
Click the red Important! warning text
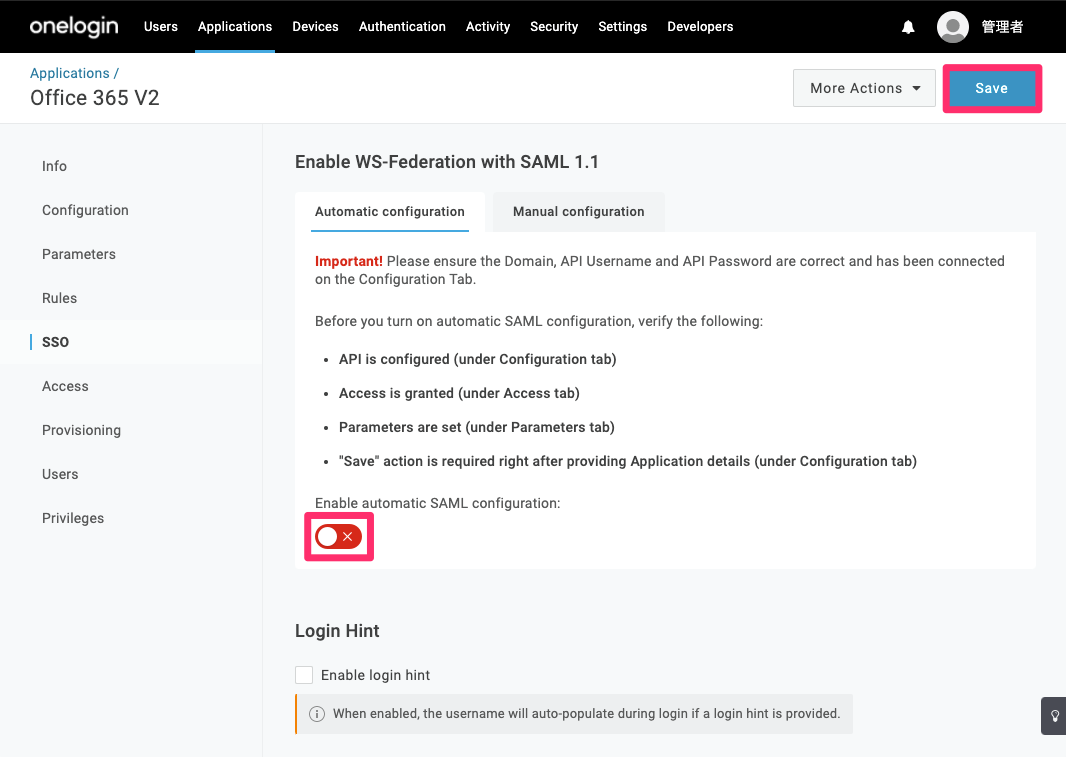click(x=349, y=261)
